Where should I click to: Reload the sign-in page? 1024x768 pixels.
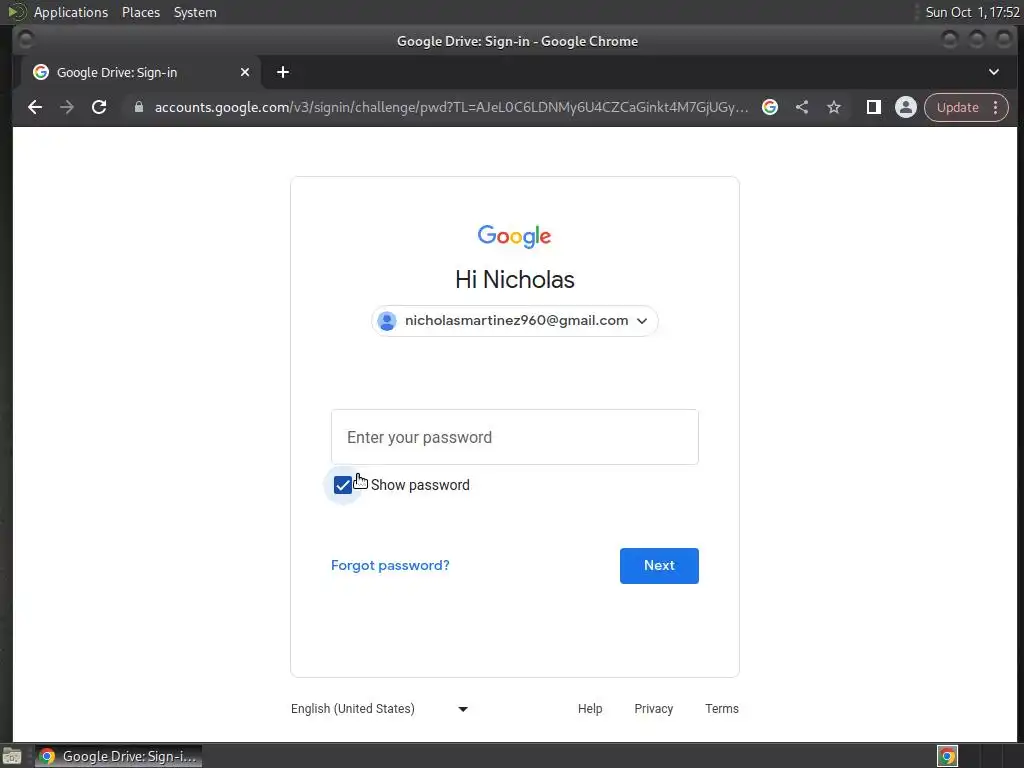99,107
